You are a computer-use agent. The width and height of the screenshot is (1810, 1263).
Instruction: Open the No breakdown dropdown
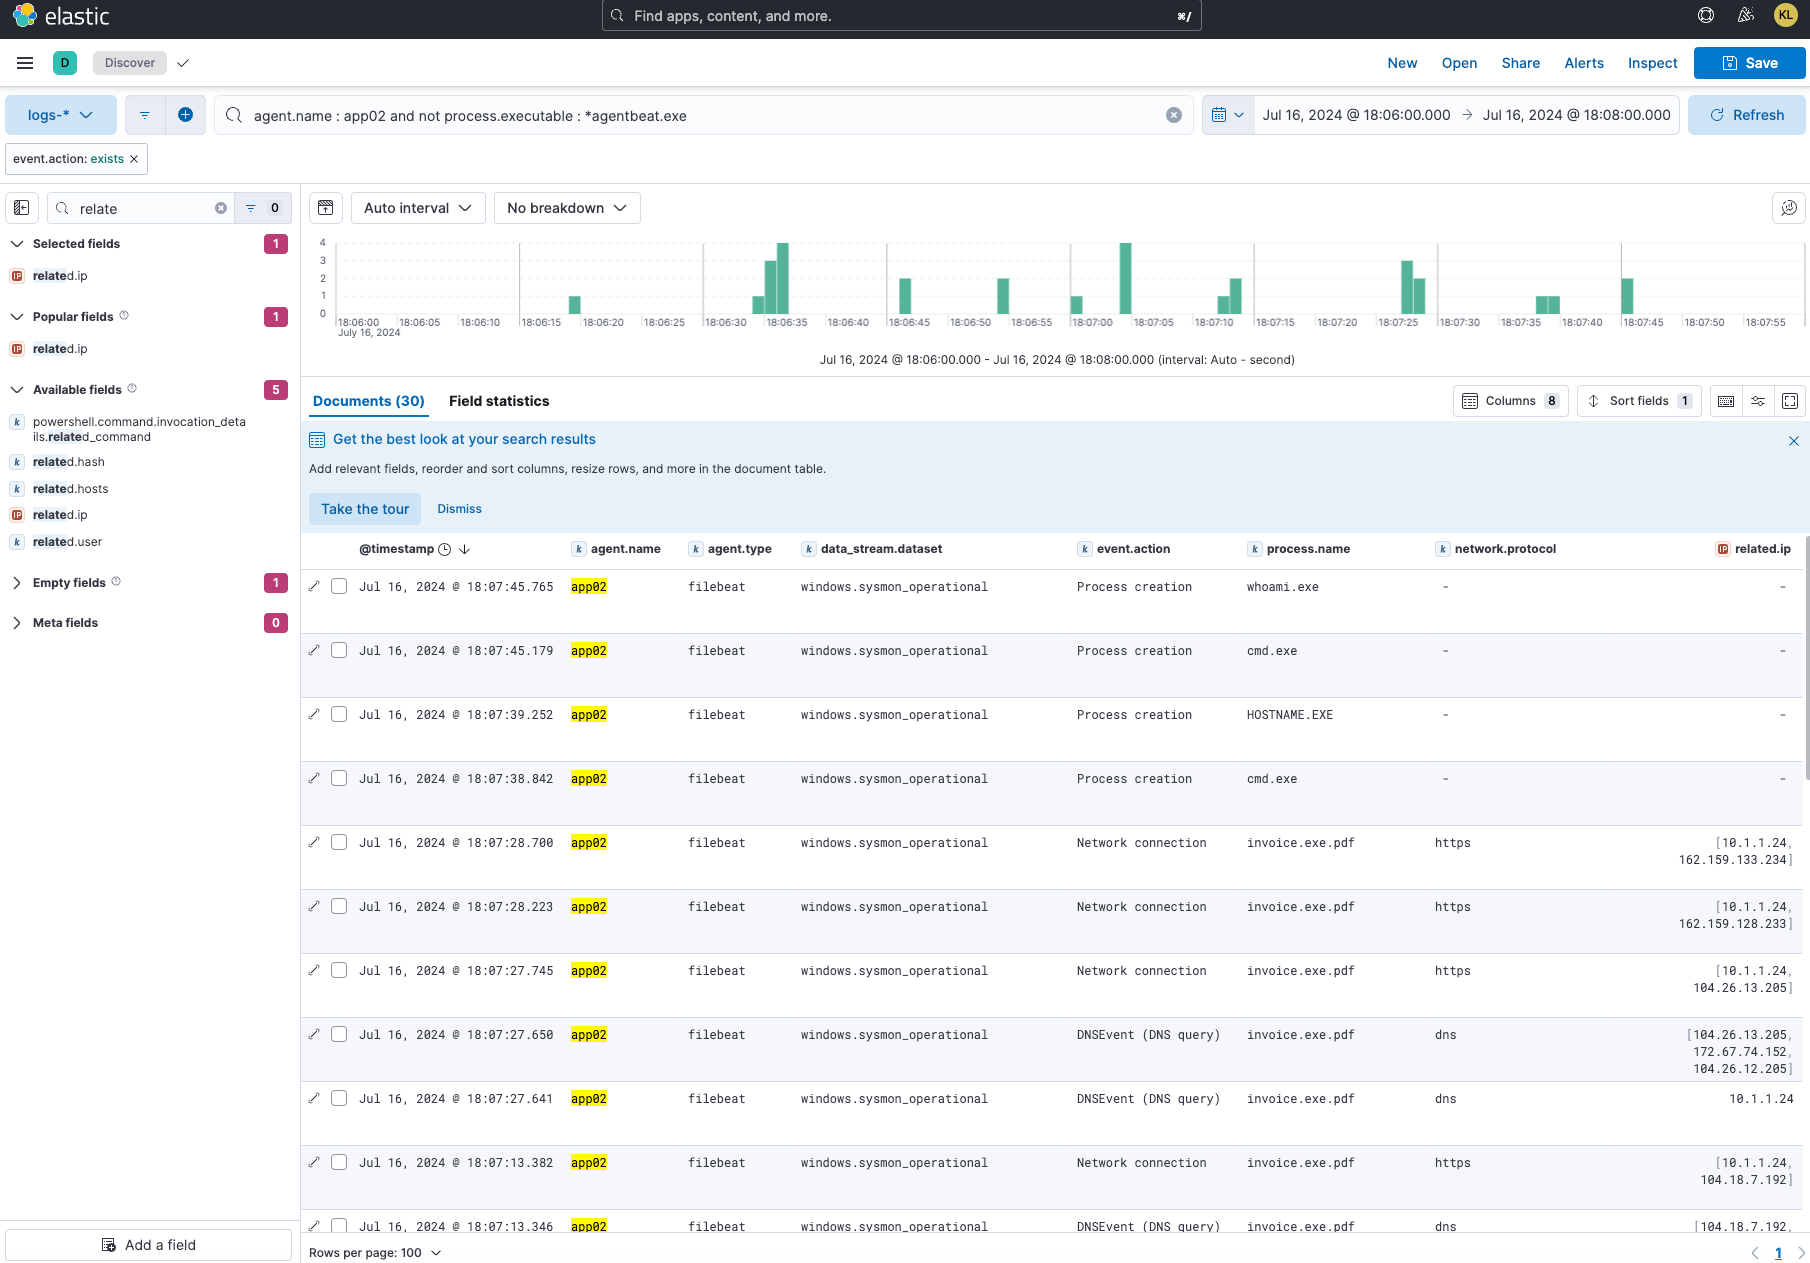pos(567,208)
